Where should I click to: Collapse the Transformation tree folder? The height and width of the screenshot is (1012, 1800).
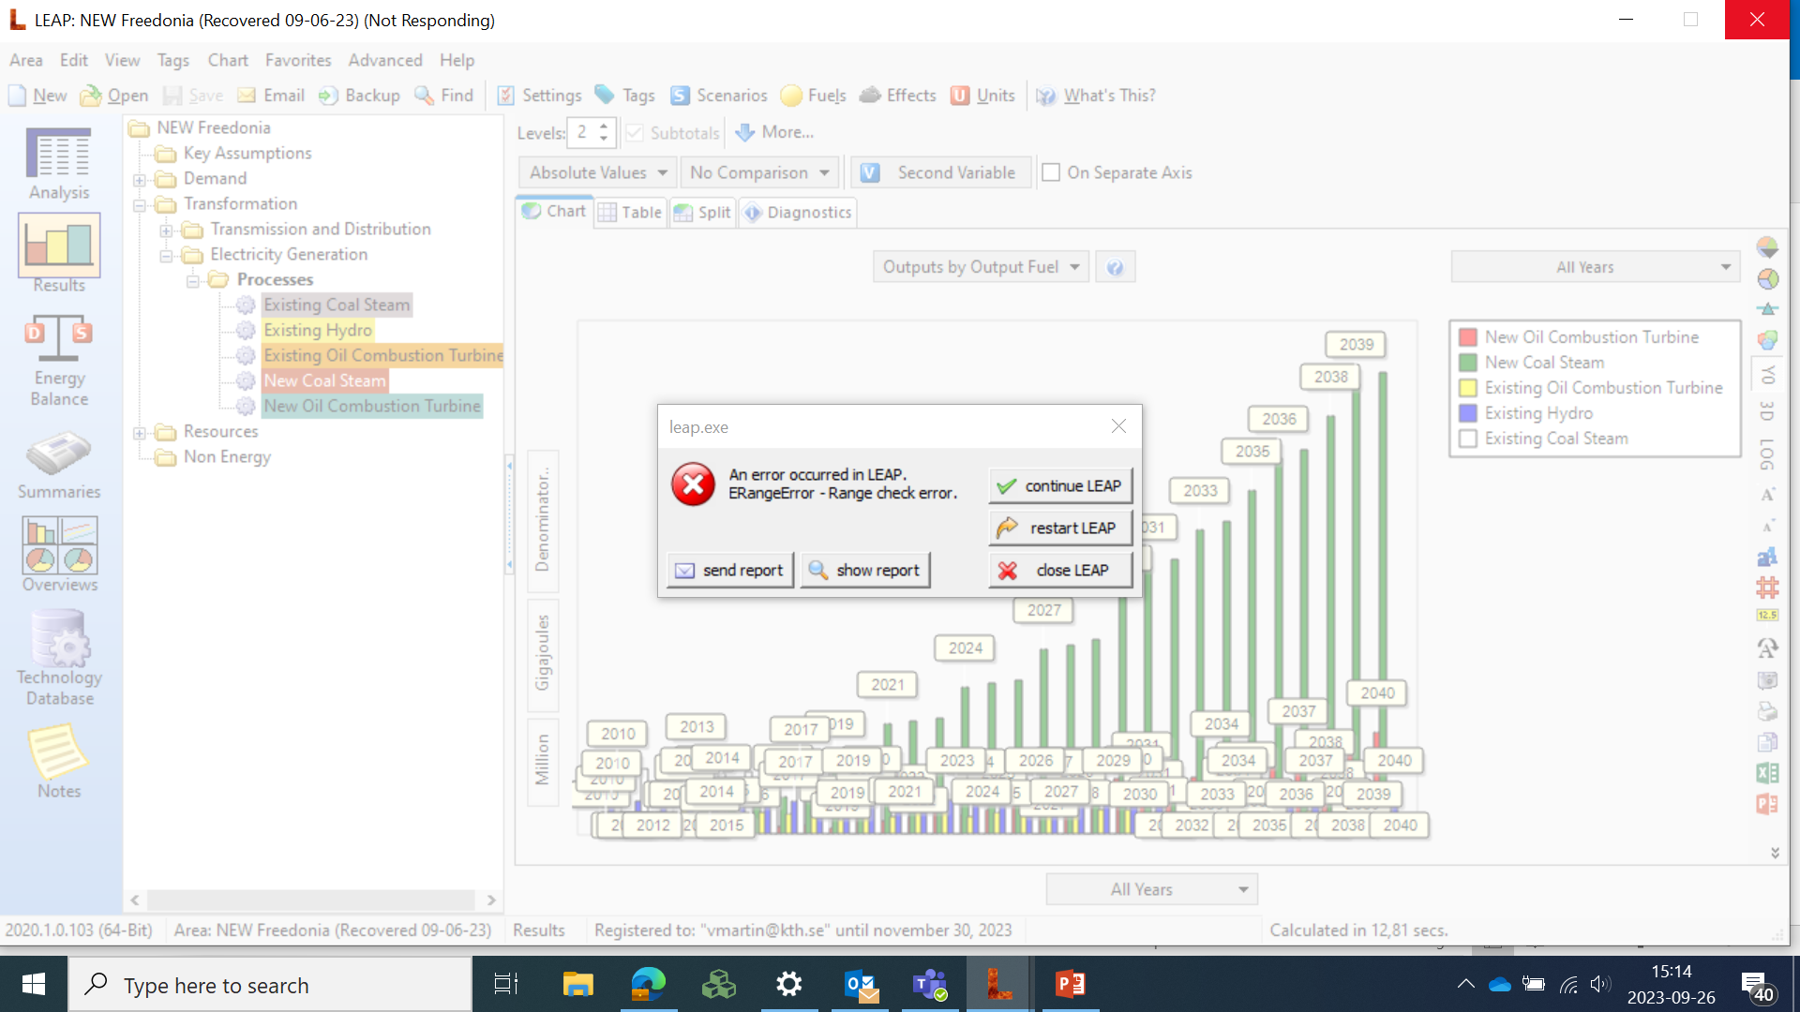tap(140, 204)
